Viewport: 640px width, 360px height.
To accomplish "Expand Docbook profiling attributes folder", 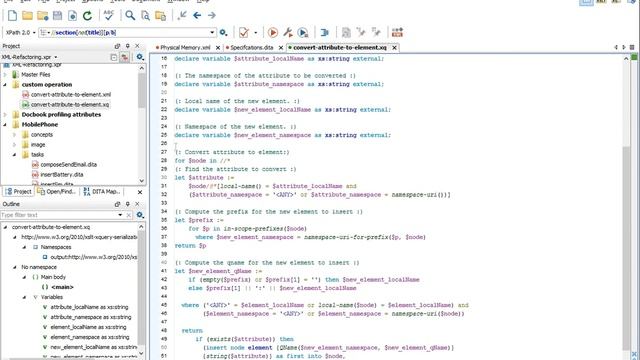I will 5,115.
